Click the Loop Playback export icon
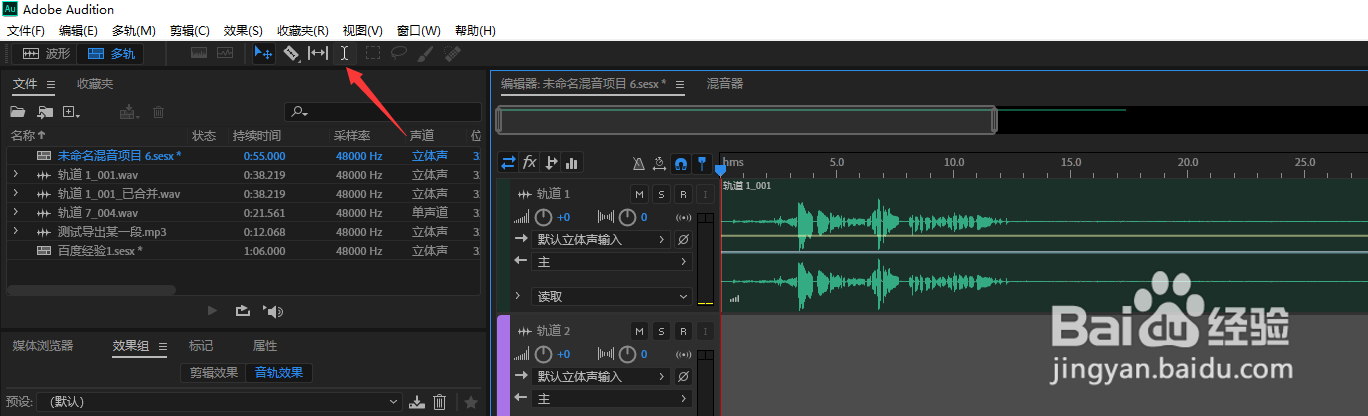1368x416 pixels. (x=242, y=311)
